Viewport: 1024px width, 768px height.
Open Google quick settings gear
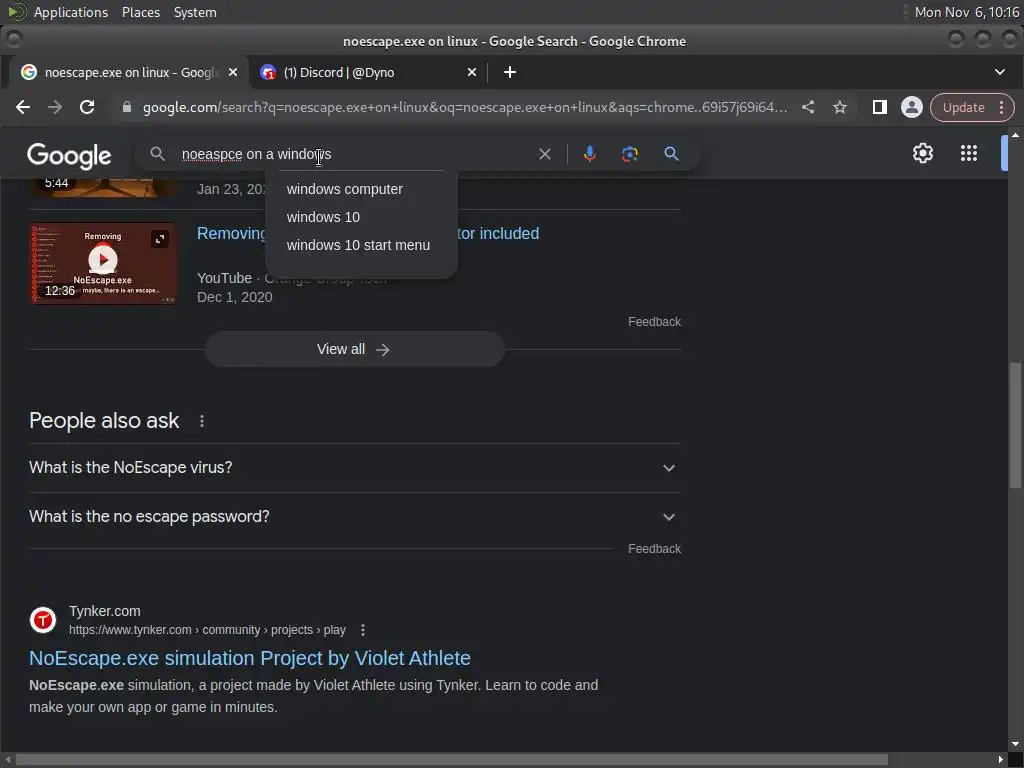[x=923, y=153]
